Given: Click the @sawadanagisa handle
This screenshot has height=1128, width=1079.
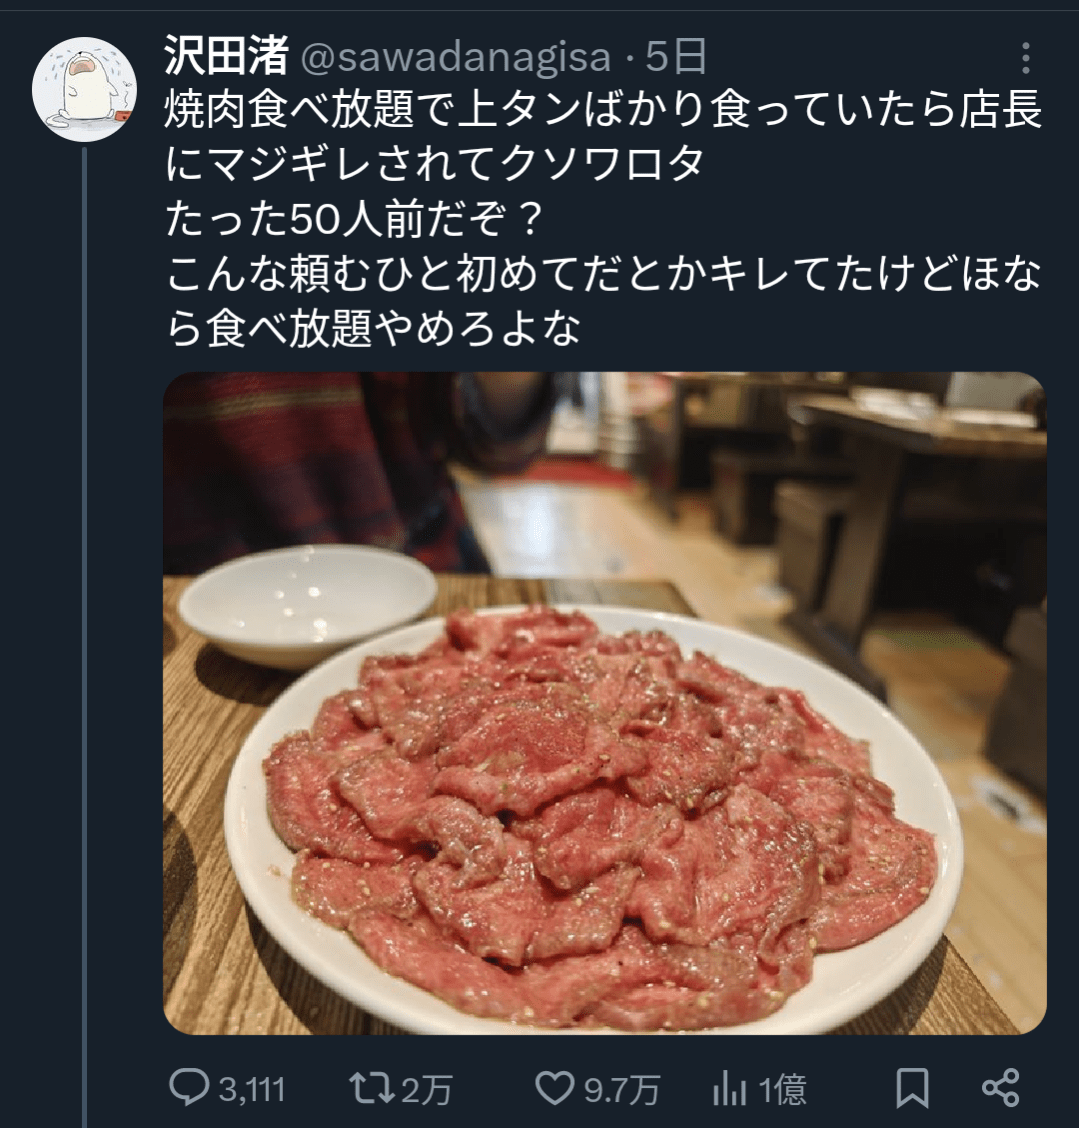Looking at the screenshot, I should pos(456,58).
